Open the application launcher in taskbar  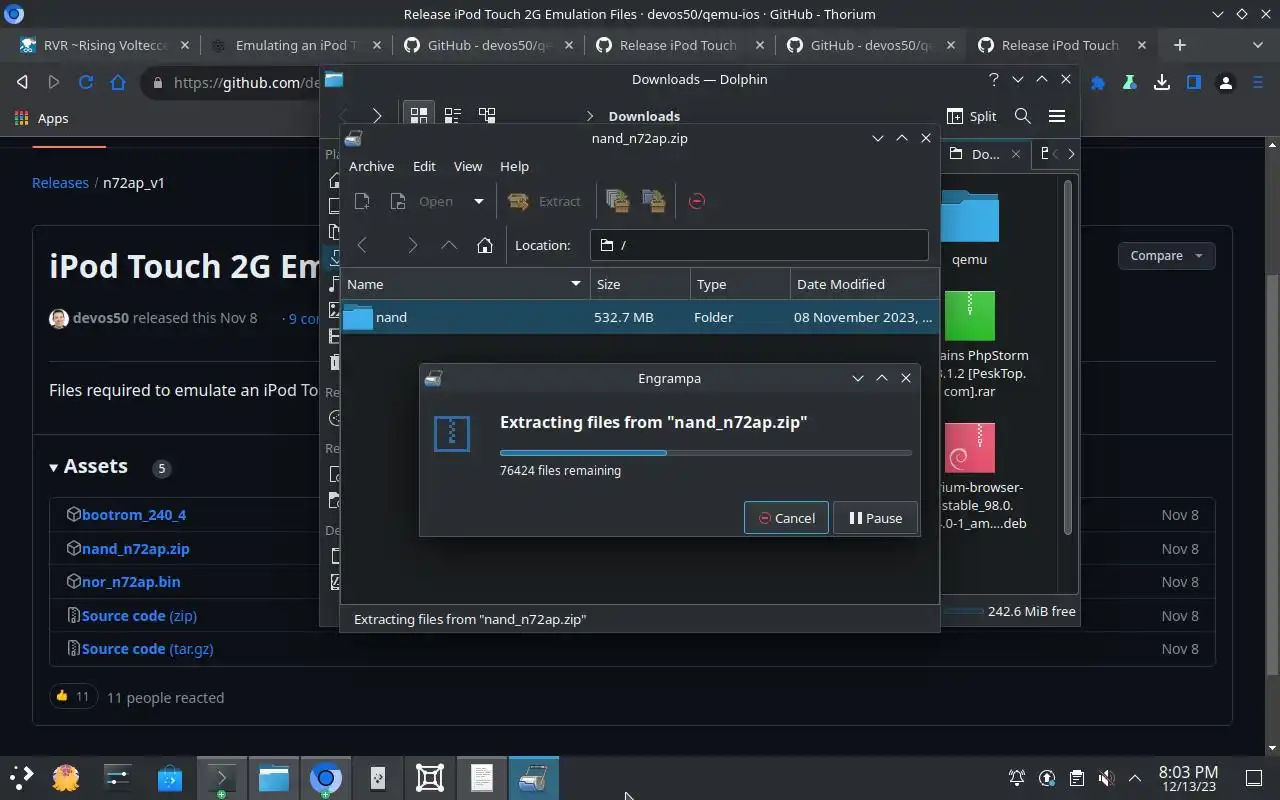[x=20, y=777]
